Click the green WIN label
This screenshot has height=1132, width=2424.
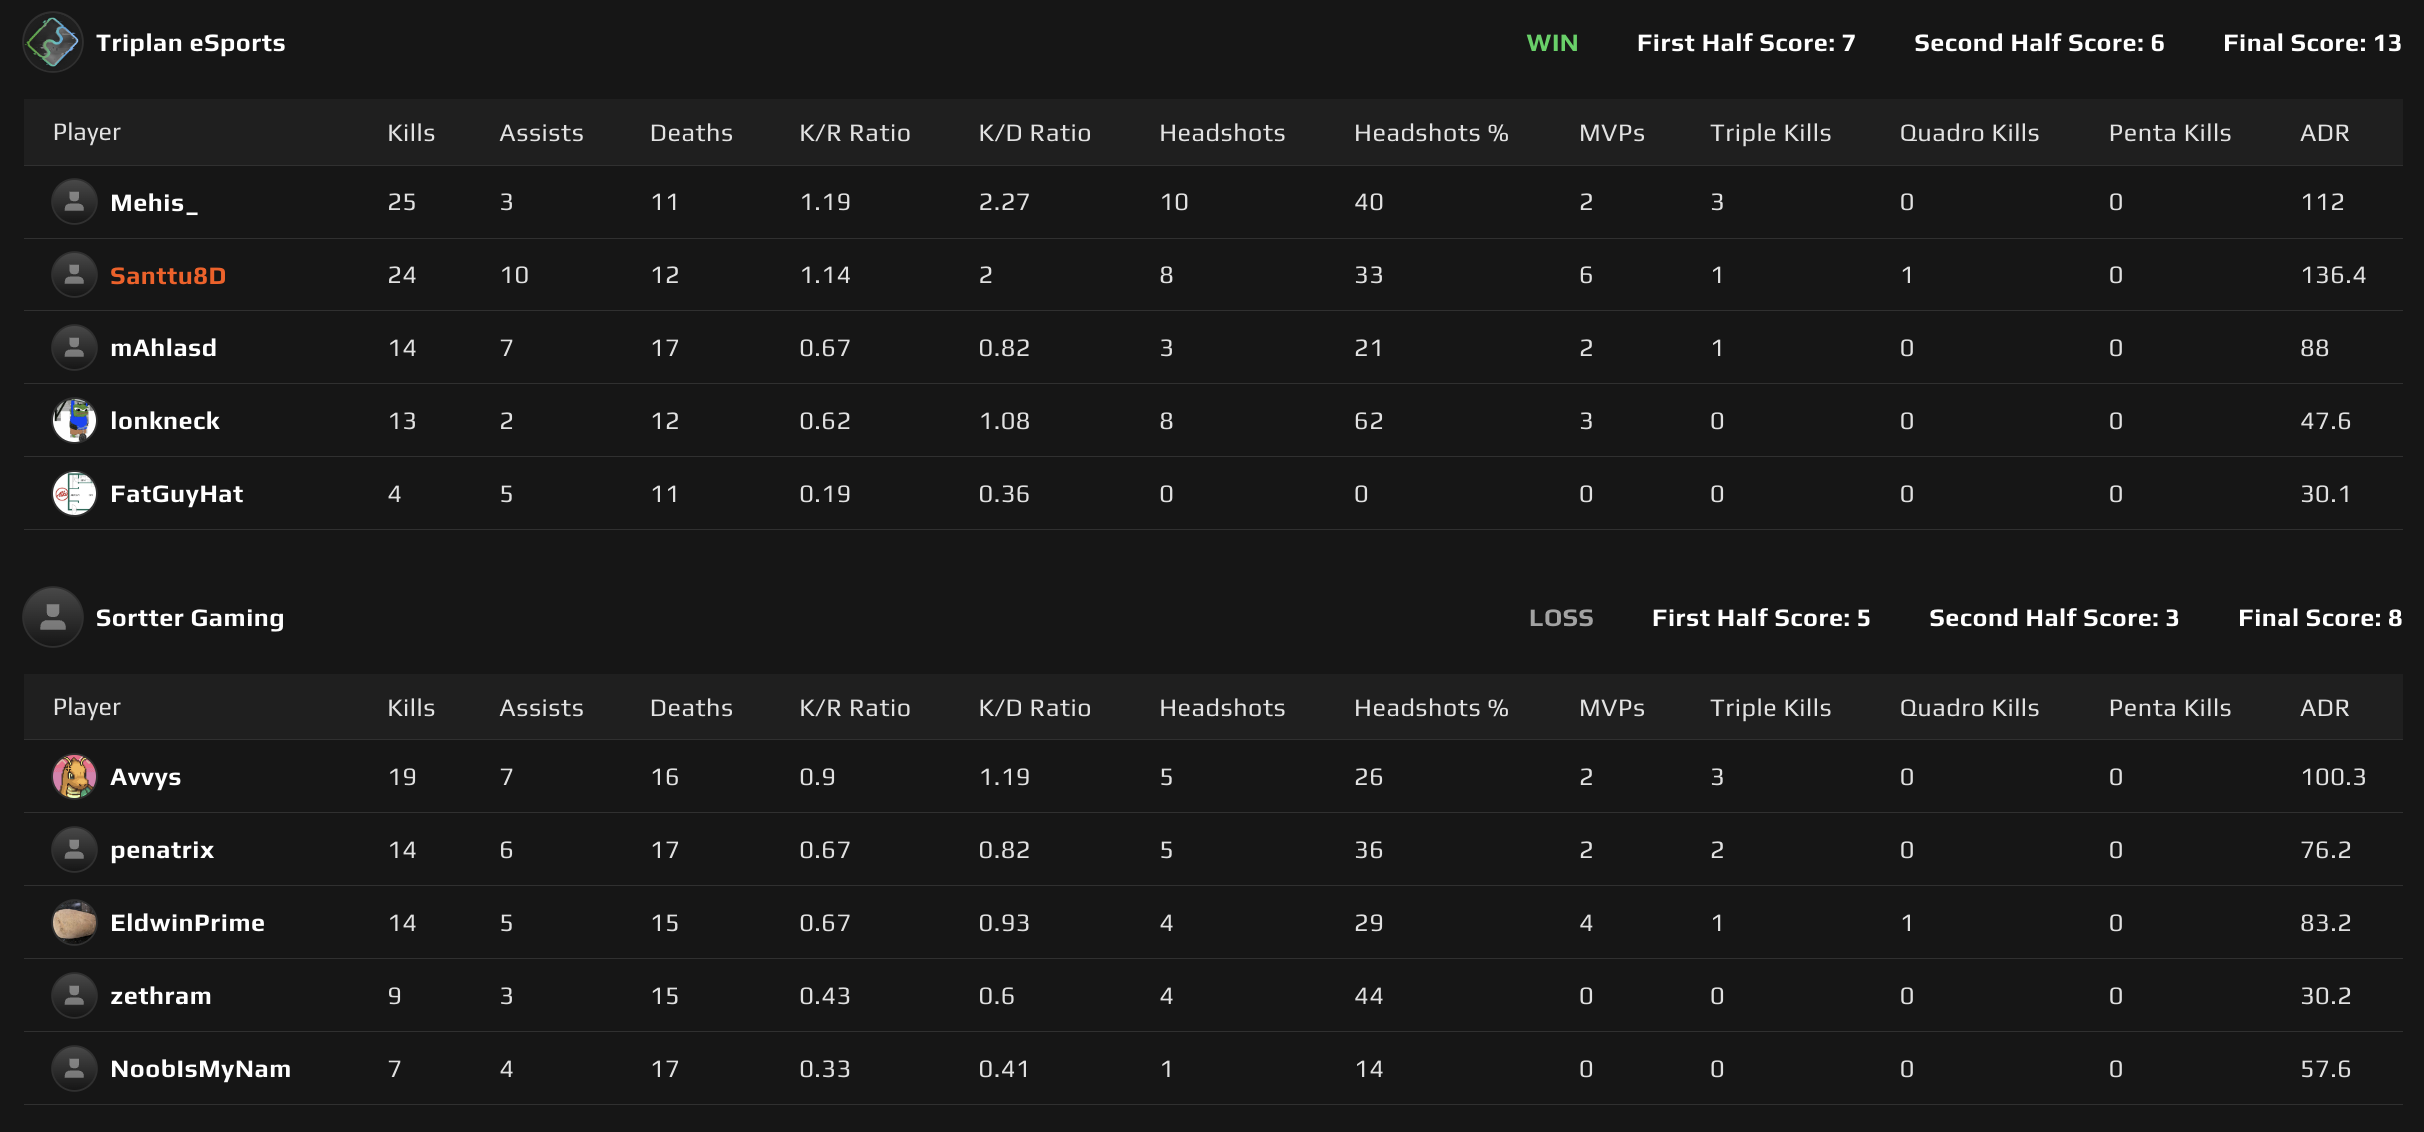point(1552,43)
